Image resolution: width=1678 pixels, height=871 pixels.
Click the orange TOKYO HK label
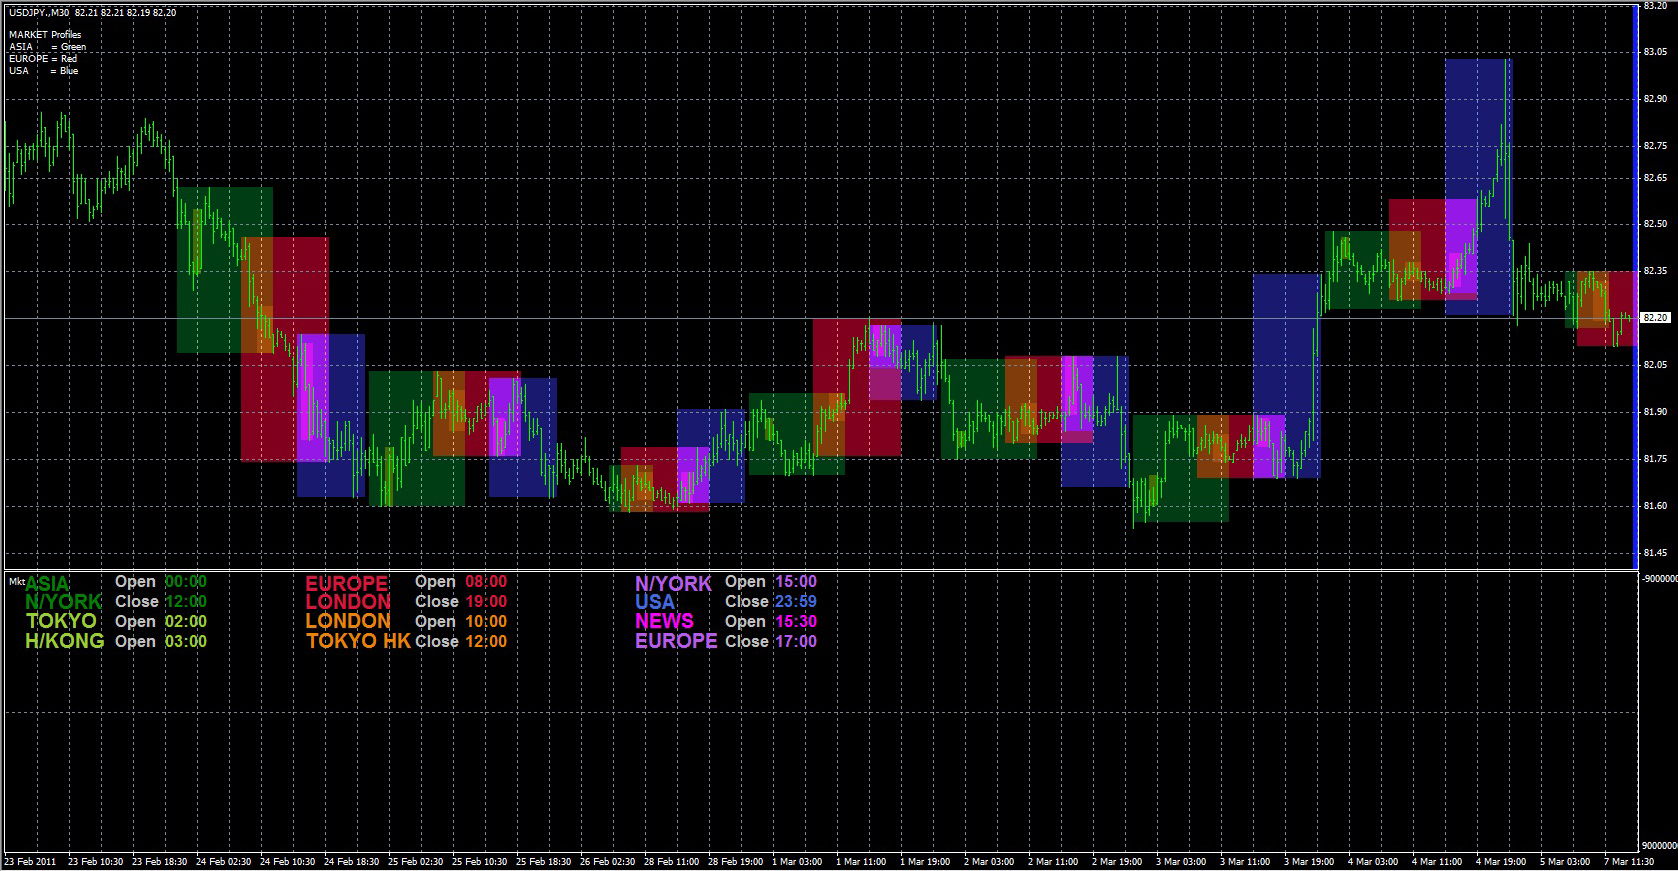click(x=358, y=641)
